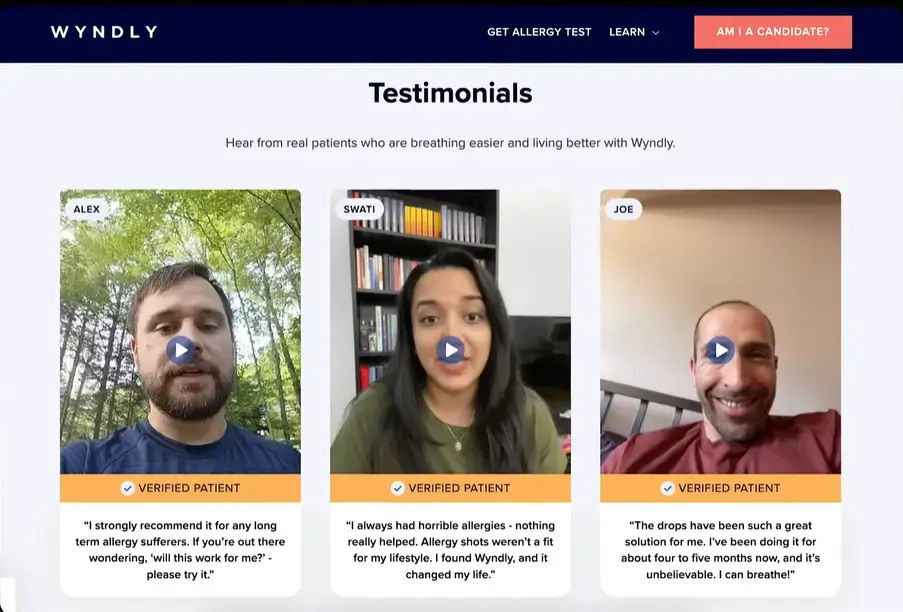Screen dimensions: 903x612
Task: Click the Testimonials heading
Action: 450,93
